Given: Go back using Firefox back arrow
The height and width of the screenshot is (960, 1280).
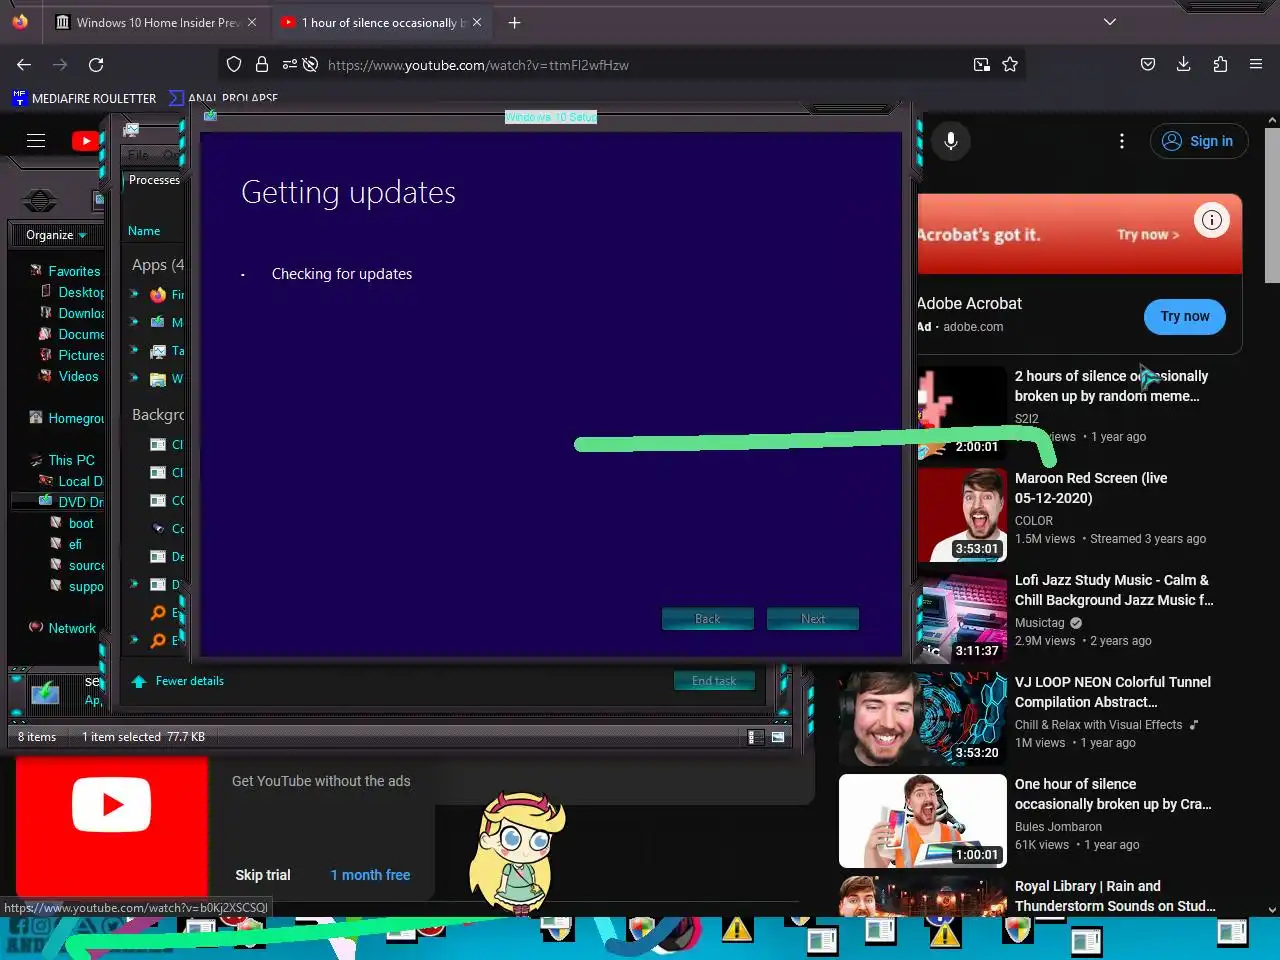Looking at the screenshot, I should pyautogui.click(x=24, y=65).
